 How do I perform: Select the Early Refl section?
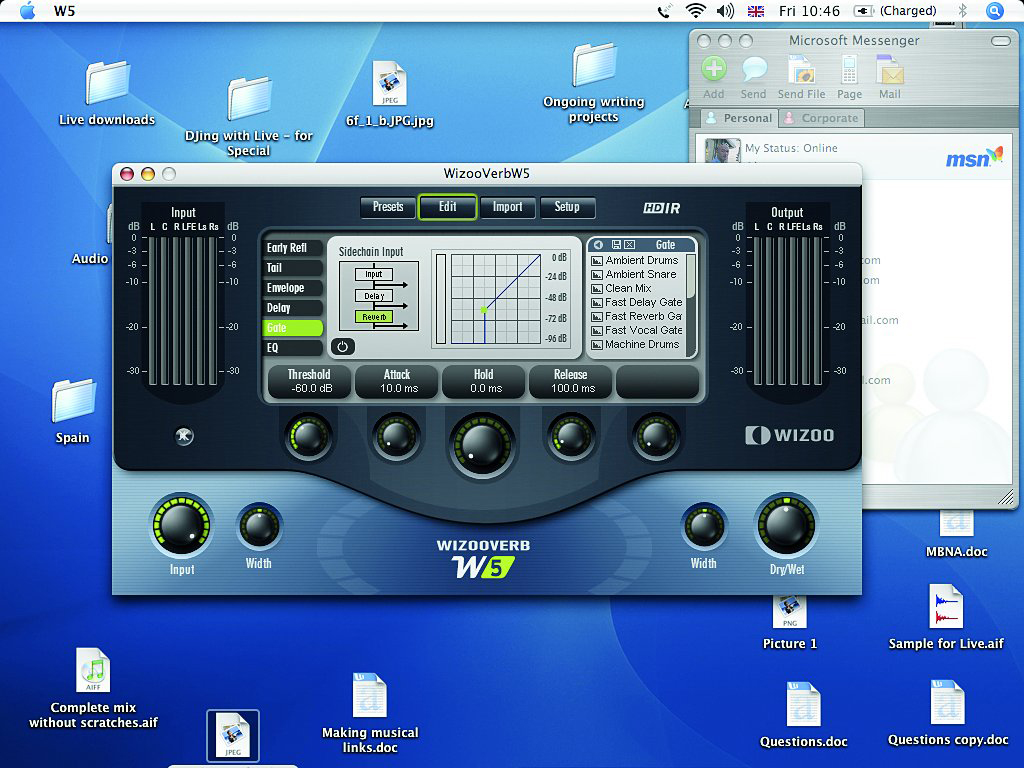293,248
